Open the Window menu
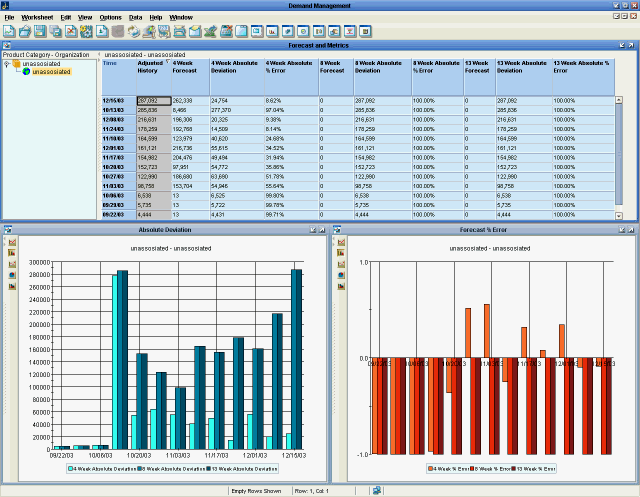The height and width of the screenshot is (497, 640). [x=181, y=18]
